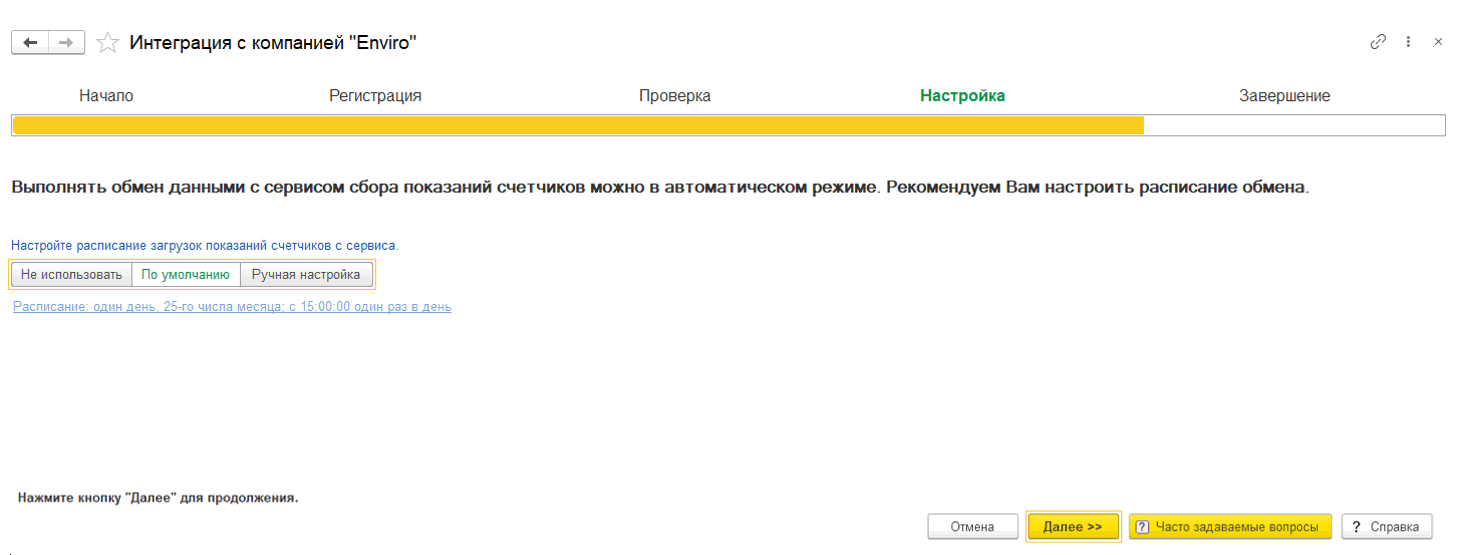
Task: Click the "Настройка" step label
Action: point(963,96)
